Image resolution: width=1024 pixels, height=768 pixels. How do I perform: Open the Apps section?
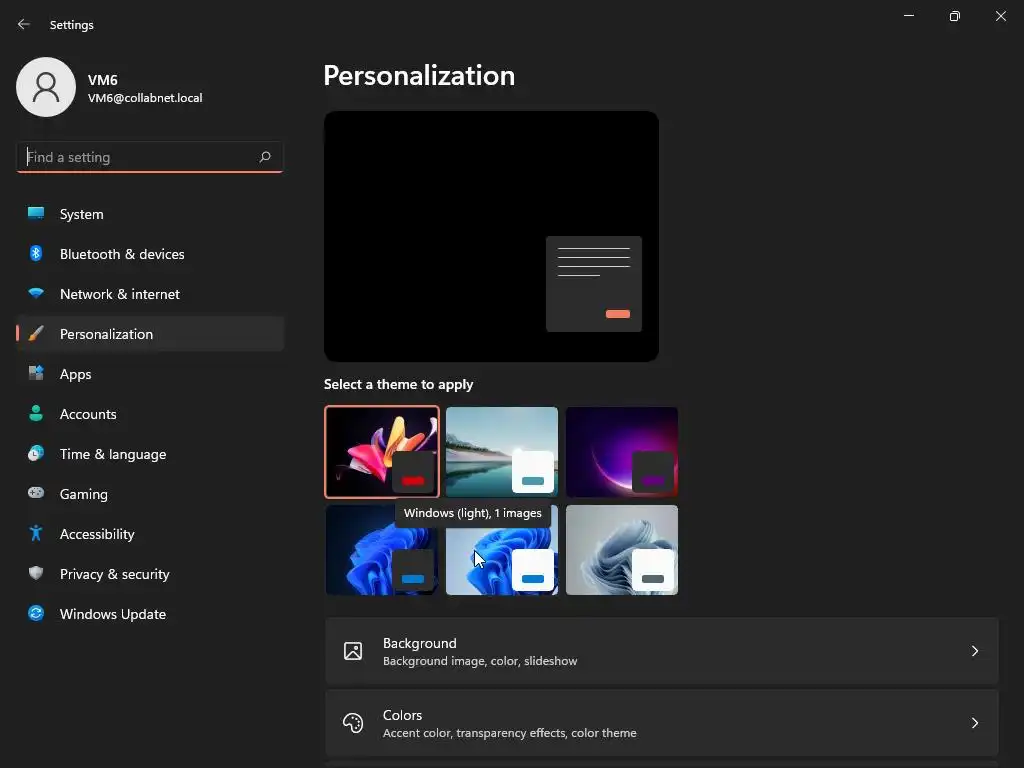pyautogui.click(x=150, y=374)
